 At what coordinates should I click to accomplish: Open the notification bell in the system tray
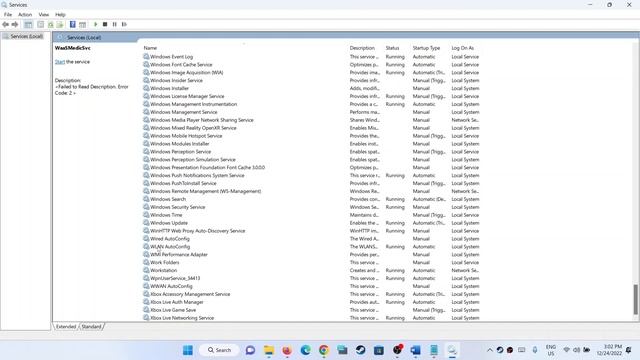(629, 350)
